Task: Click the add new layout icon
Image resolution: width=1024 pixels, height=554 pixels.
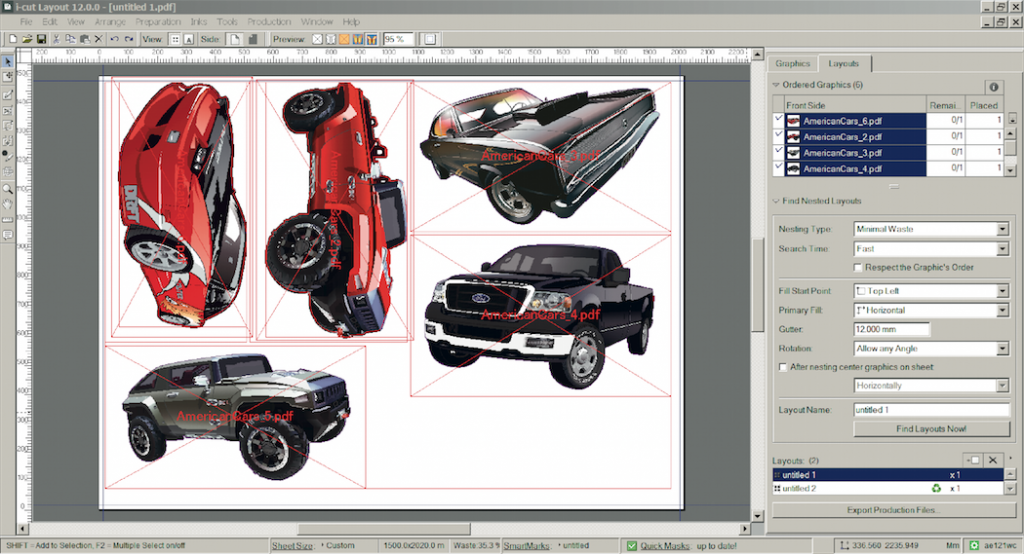Action: (973, 460)
